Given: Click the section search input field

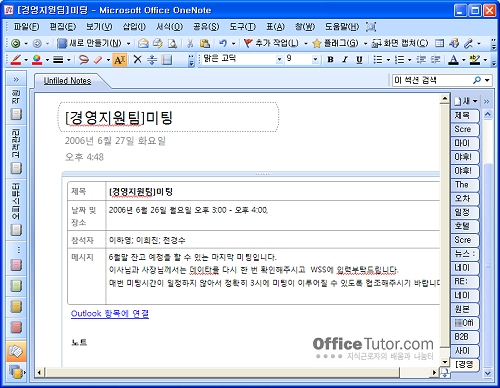Looking at the screenshot, I should pos(432,80).
